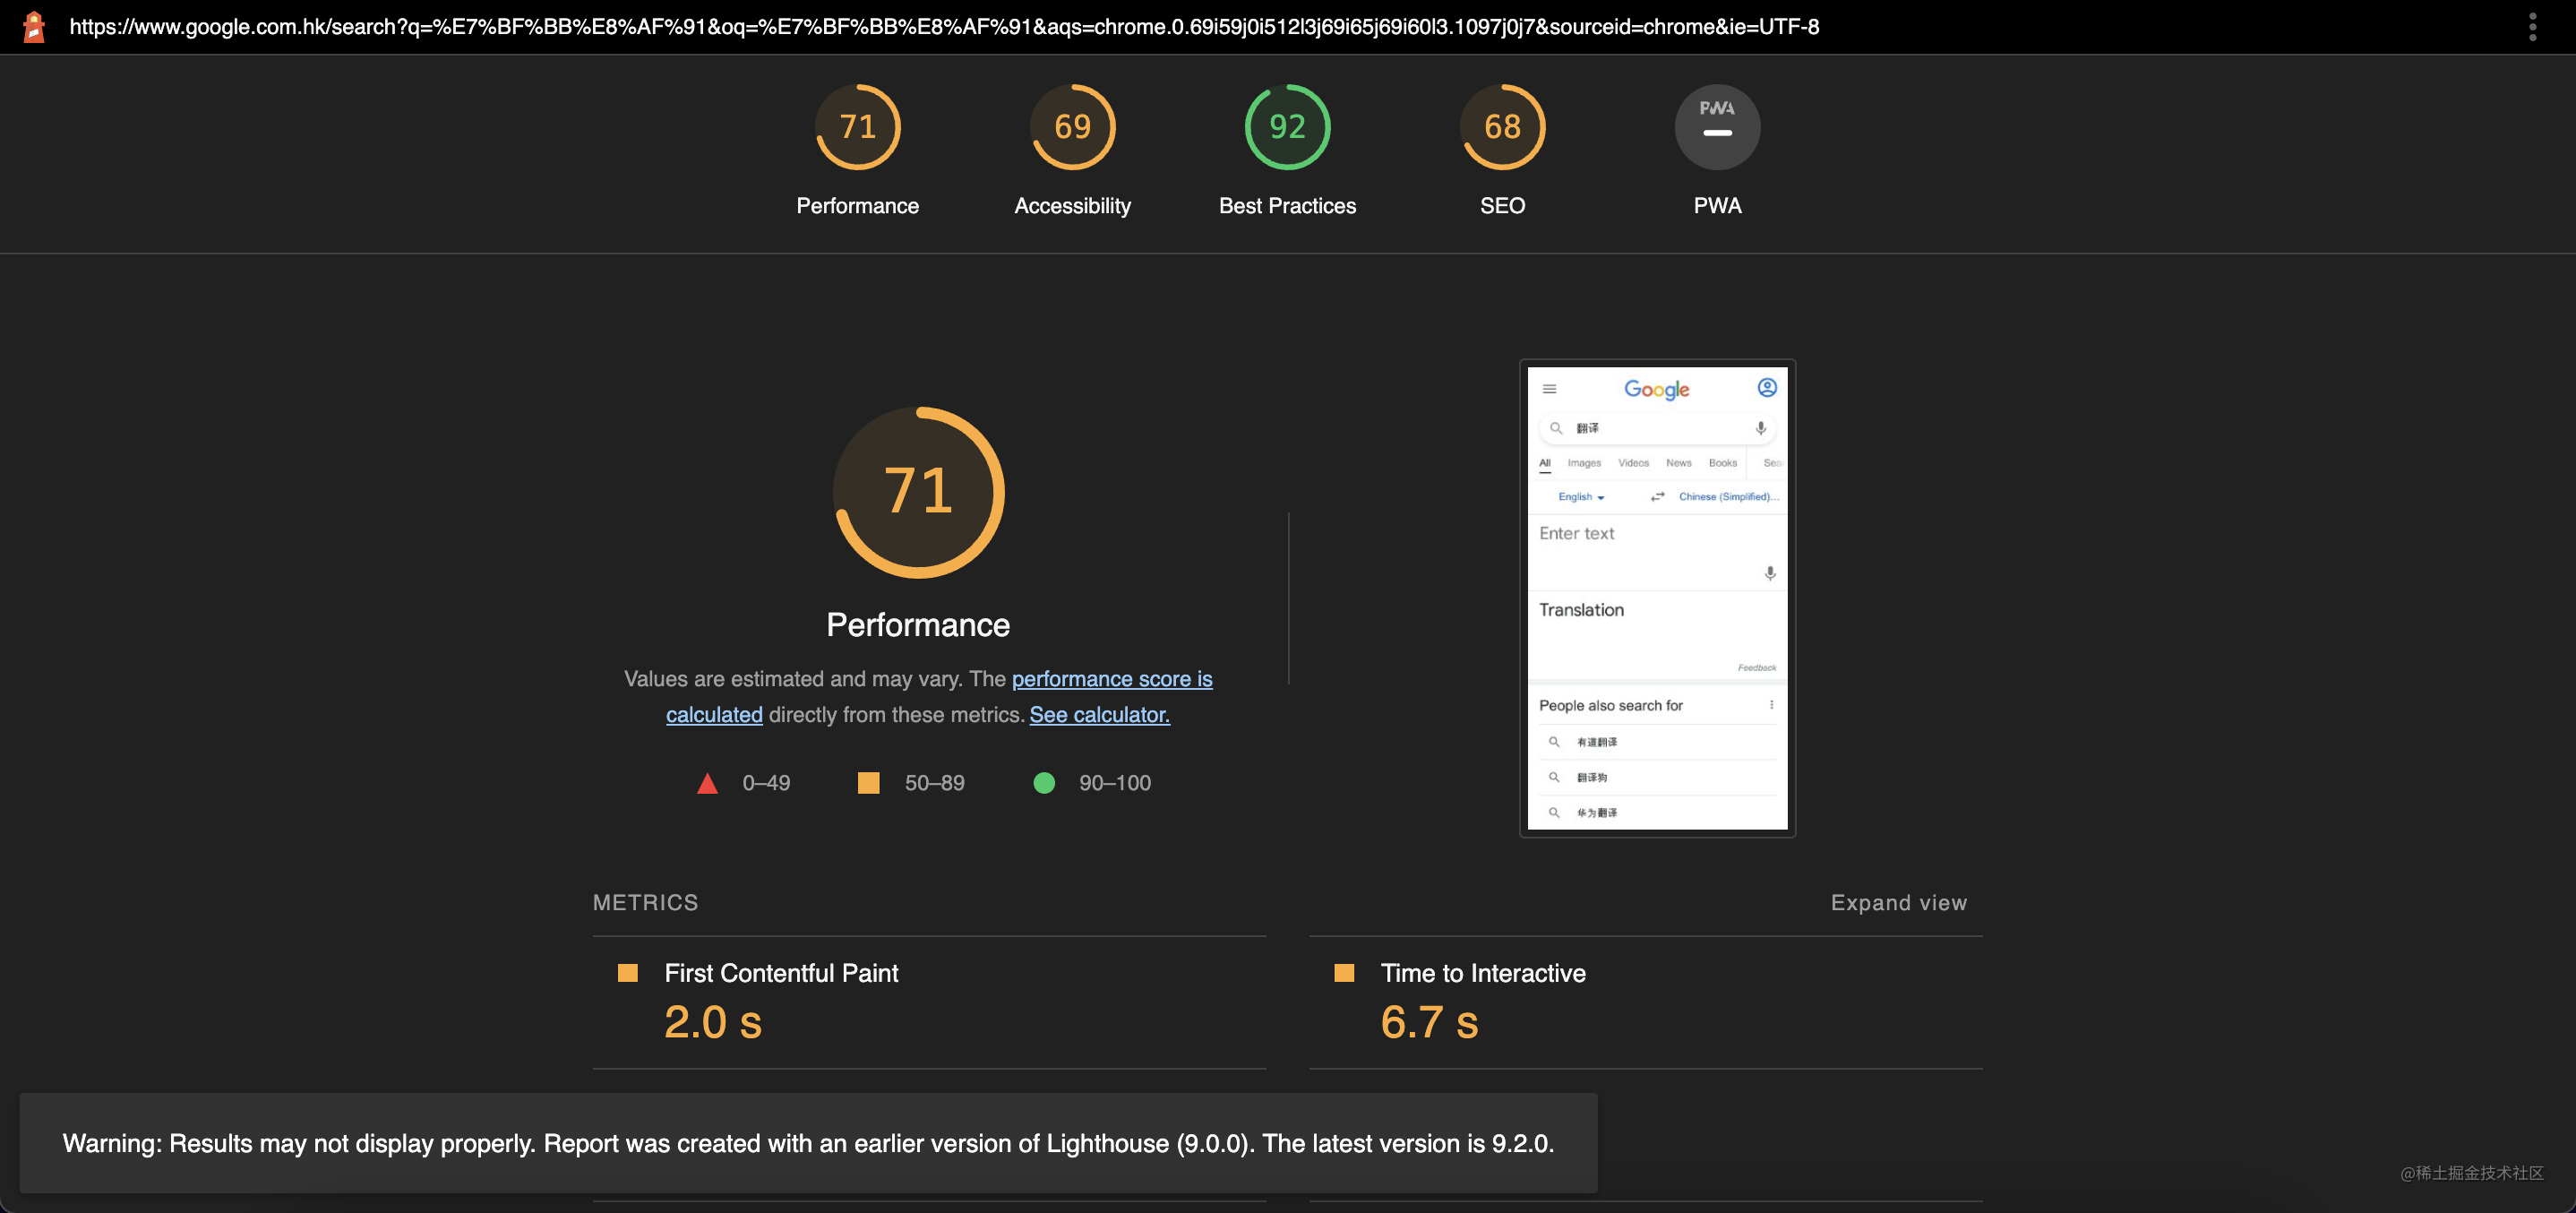The height and width of the screenshot is (1213, 2576).
Task: Click the Performance label below score 71
Action: [x=857, y=206]
